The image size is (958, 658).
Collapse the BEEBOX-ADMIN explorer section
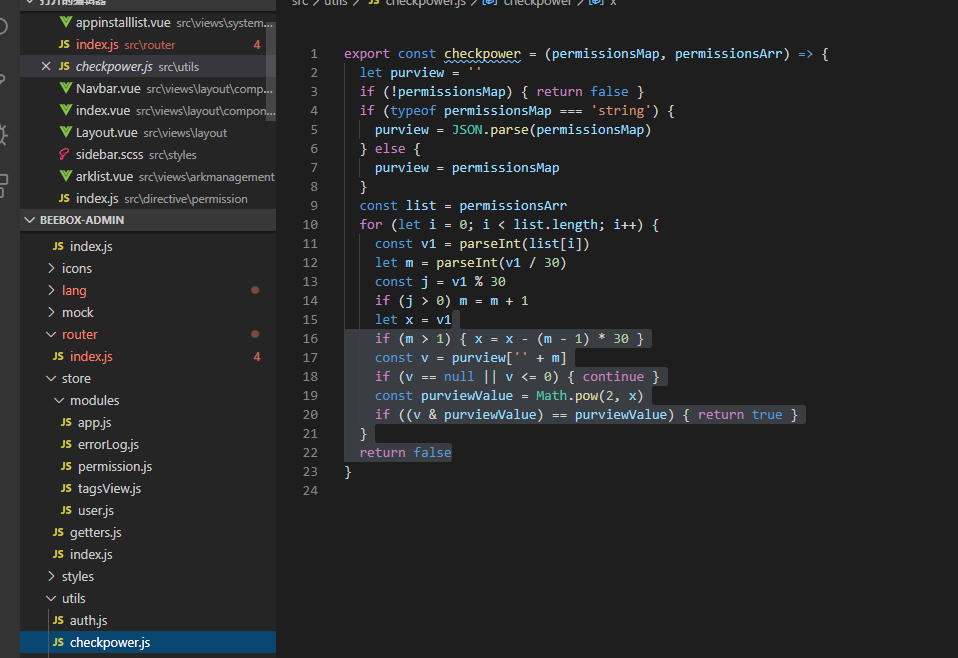(x=80, y=220)
